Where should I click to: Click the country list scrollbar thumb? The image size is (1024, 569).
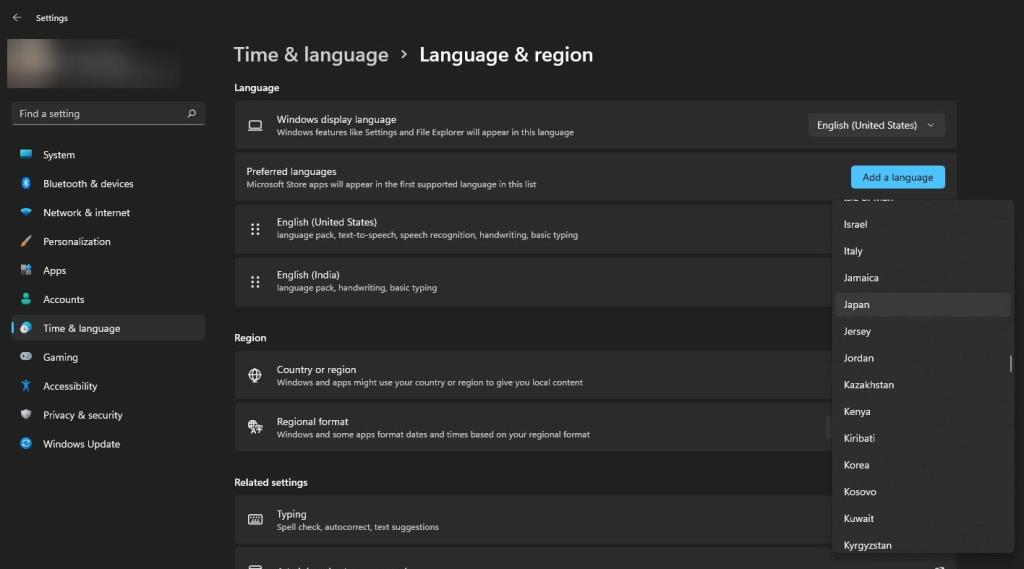[1010, 363]
